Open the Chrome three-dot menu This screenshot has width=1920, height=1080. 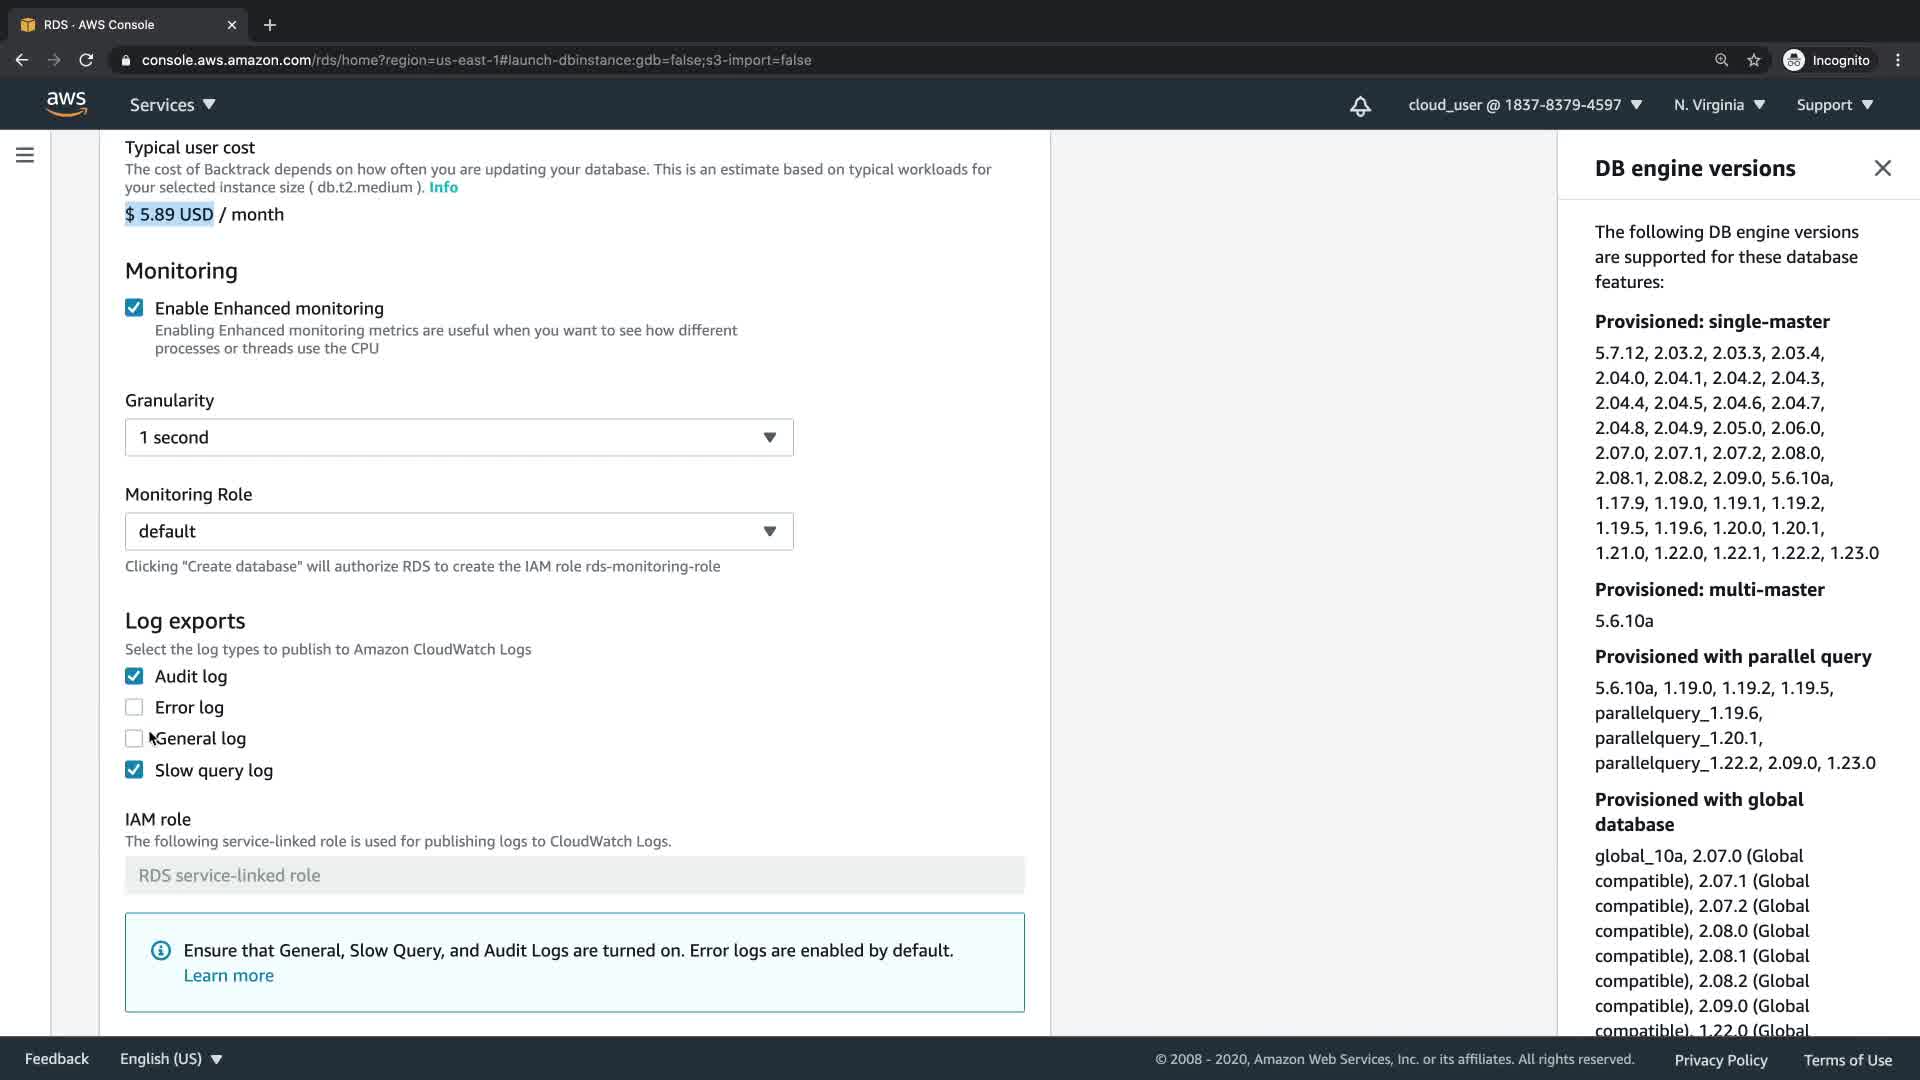(1897, 60)
